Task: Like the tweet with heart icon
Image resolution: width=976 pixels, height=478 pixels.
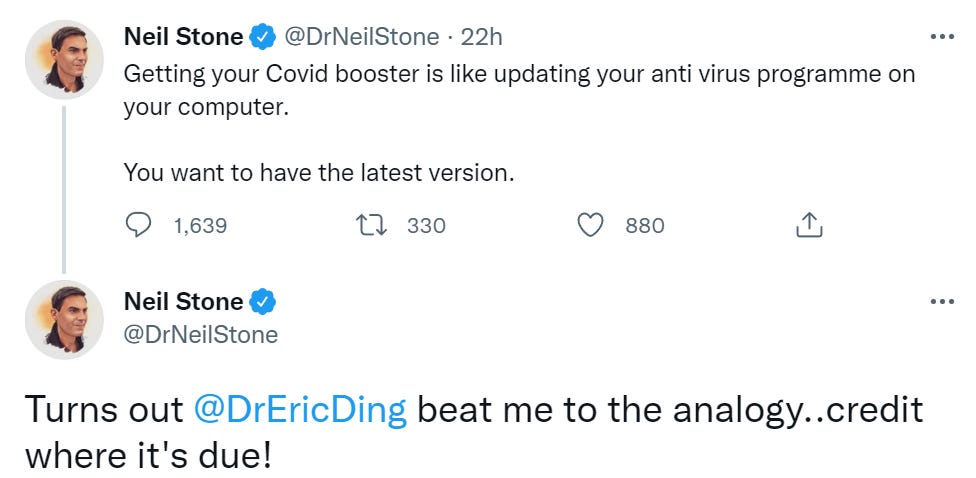Action: coord(592,226)
